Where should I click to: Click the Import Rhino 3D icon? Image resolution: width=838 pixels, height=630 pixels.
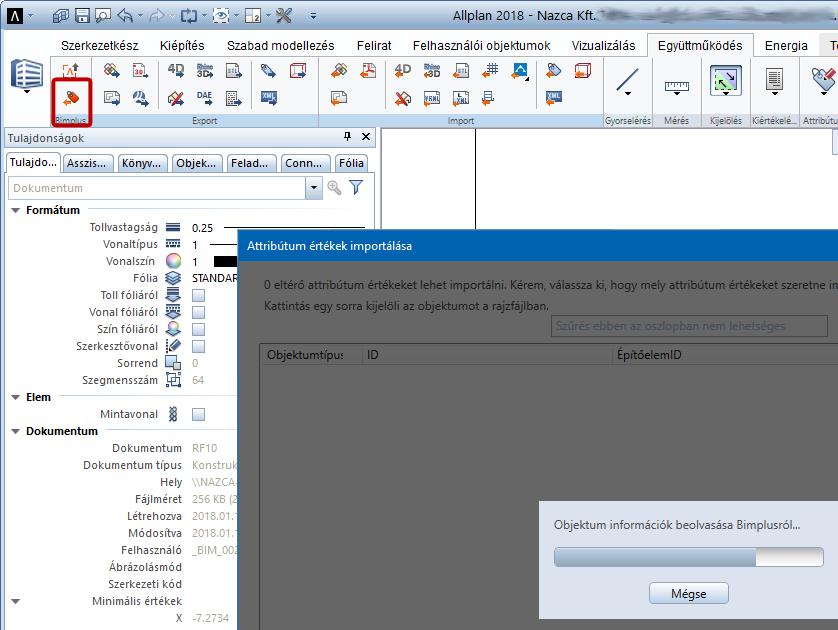[x=432, y=70]
